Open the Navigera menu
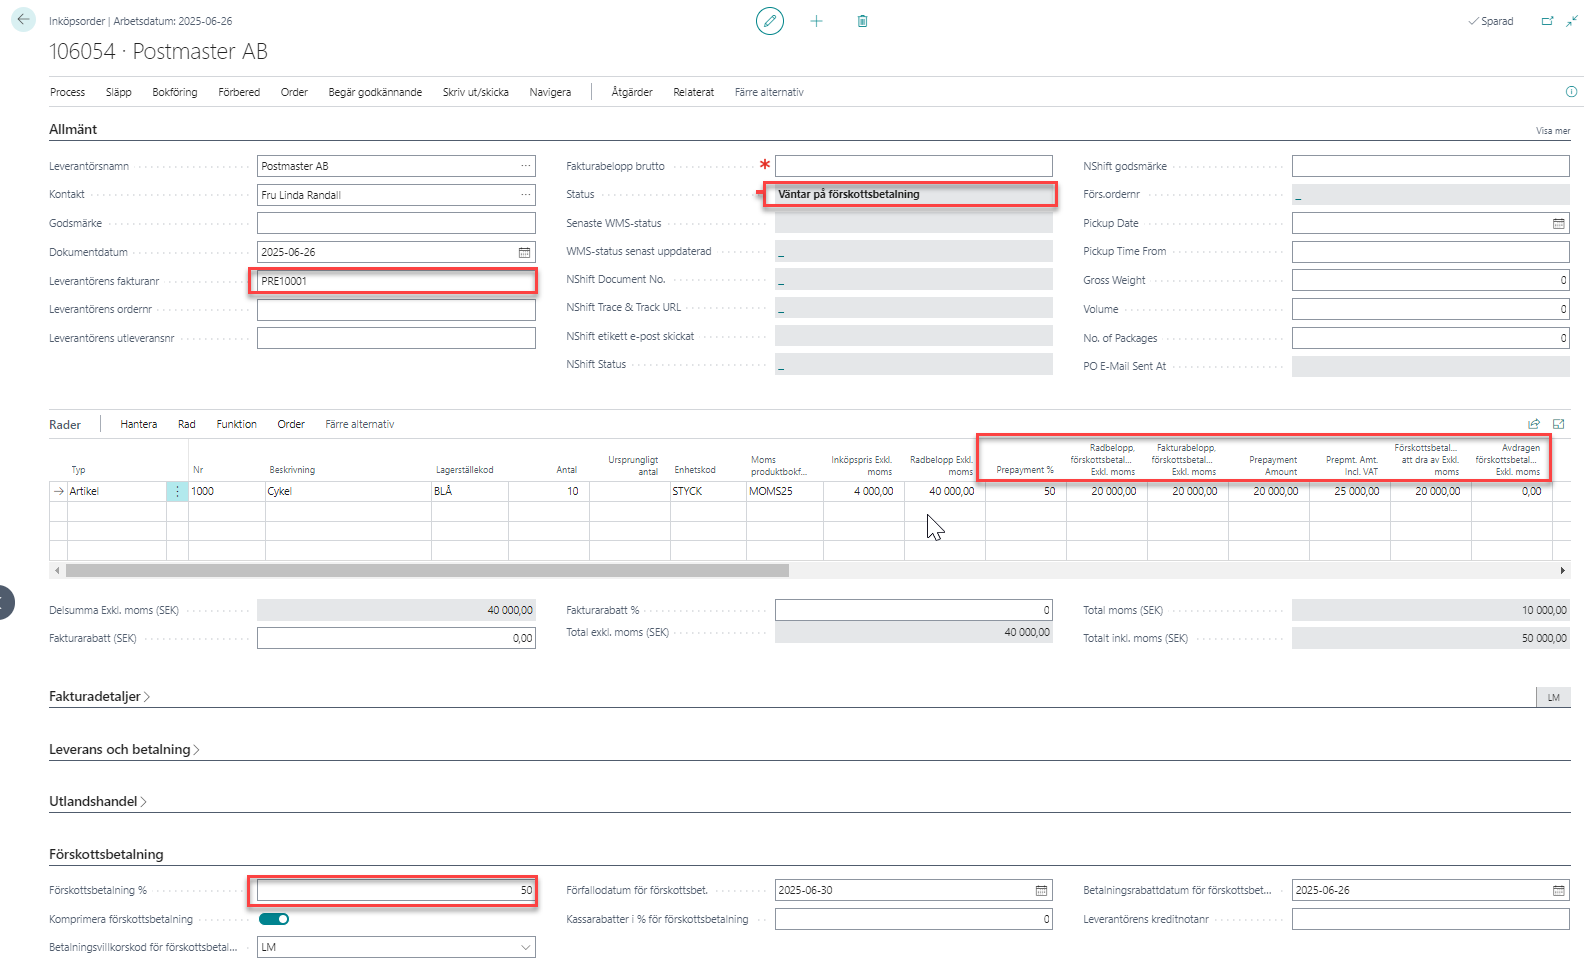1596x976 pixels. [x=550, y=92]
